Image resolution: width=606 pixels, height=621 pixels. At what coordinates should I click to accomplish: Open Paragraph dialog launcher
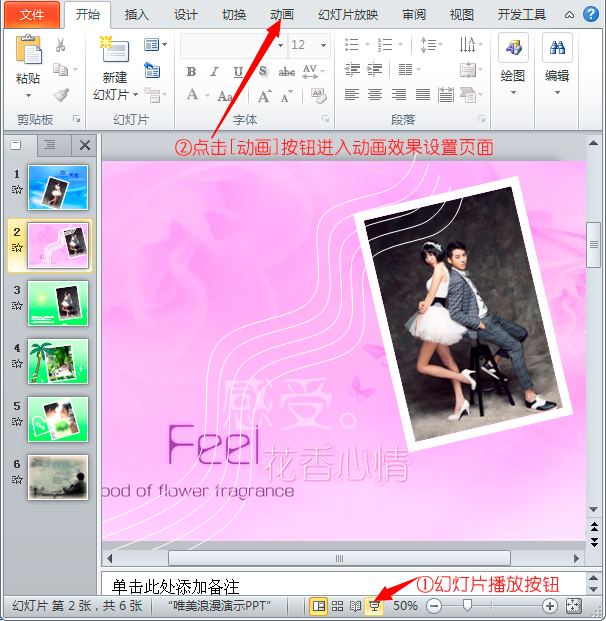pyautogui.click(x=481, y=118)
